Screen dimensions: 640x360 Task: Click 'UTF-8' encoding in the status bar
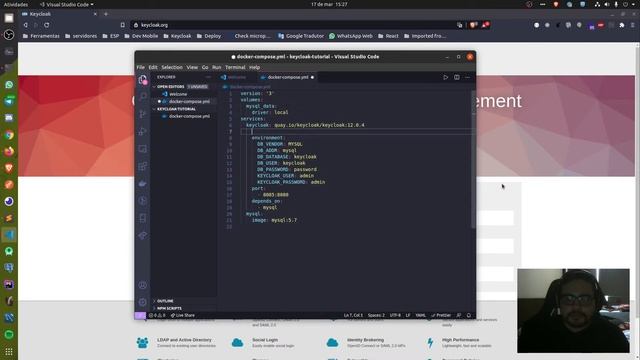tap(395, 315)
